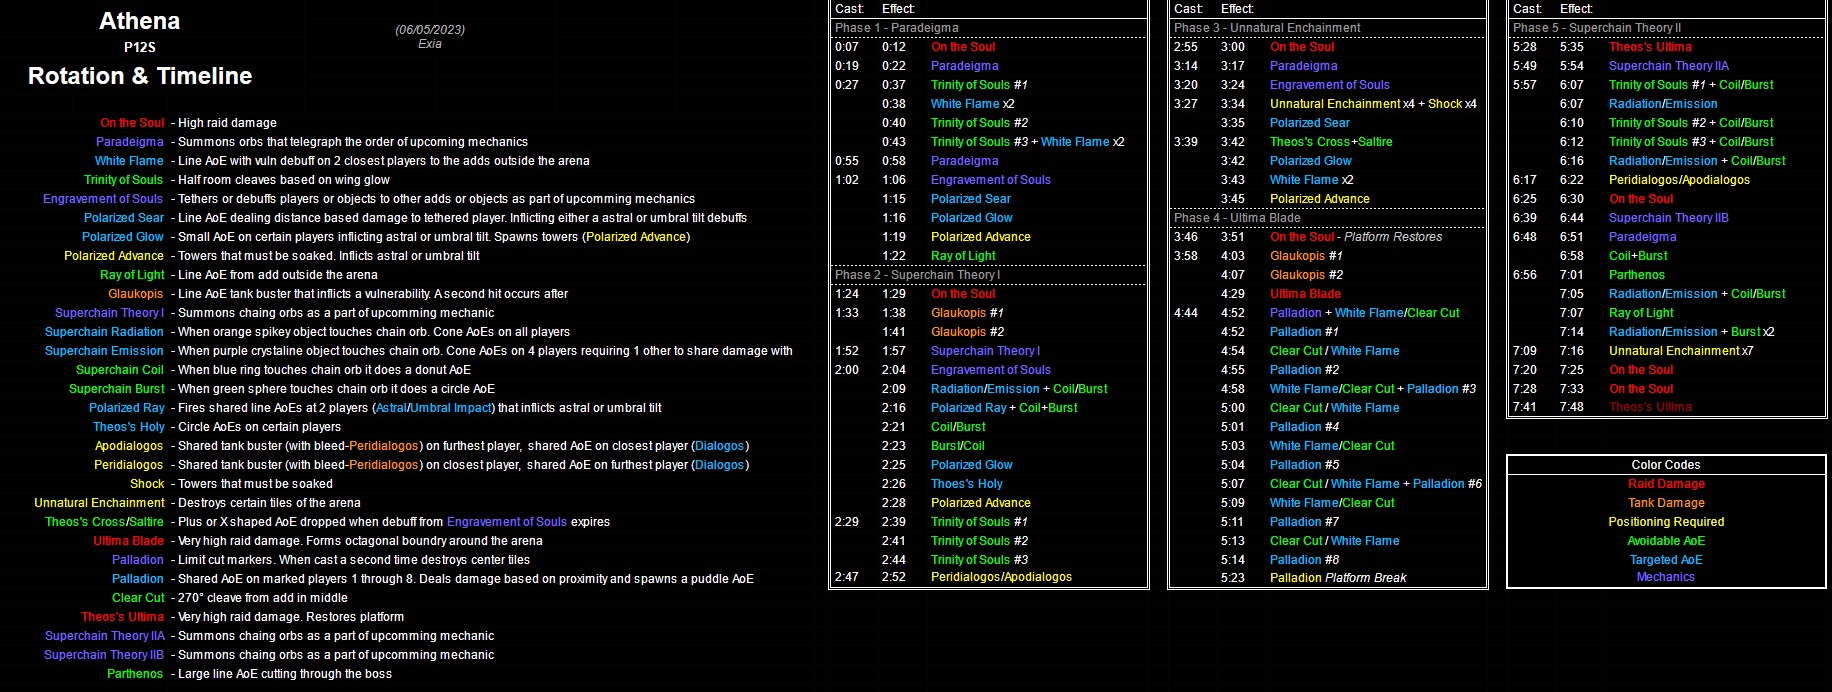Click the Ultima Blade effect at 4:29

[1305, 294]
